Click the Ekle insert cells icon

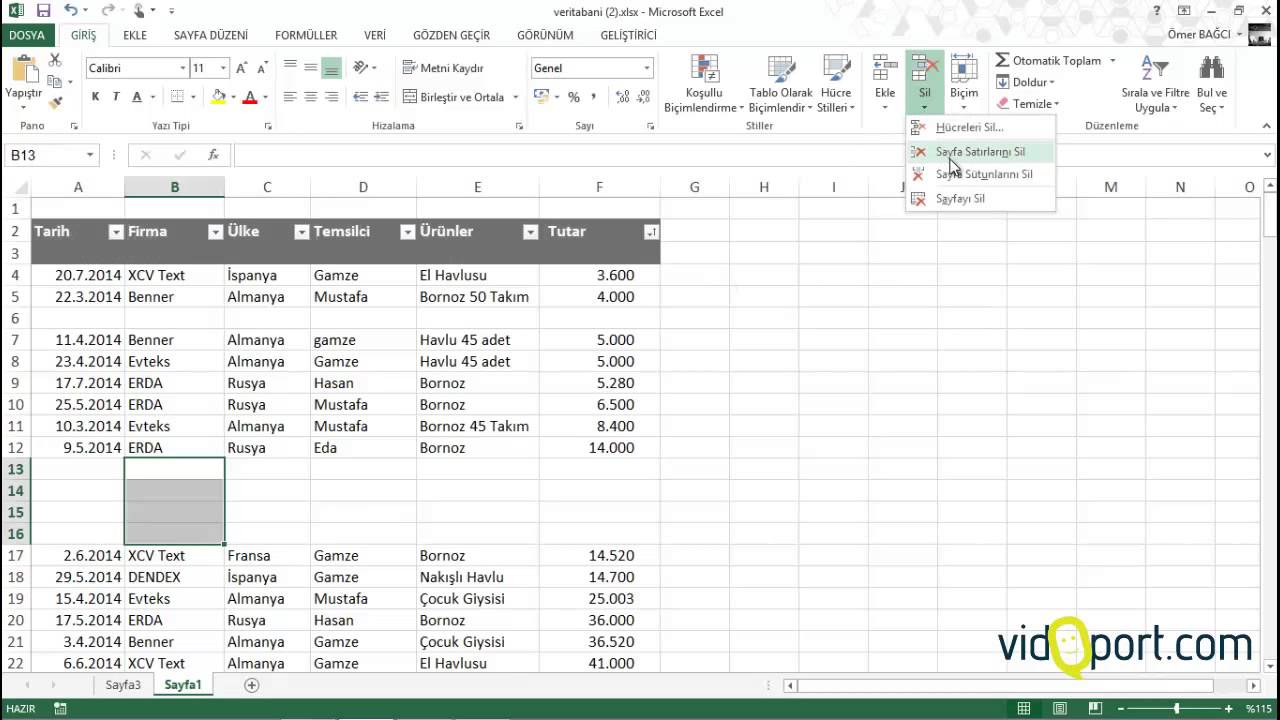[x=885, y=69]
